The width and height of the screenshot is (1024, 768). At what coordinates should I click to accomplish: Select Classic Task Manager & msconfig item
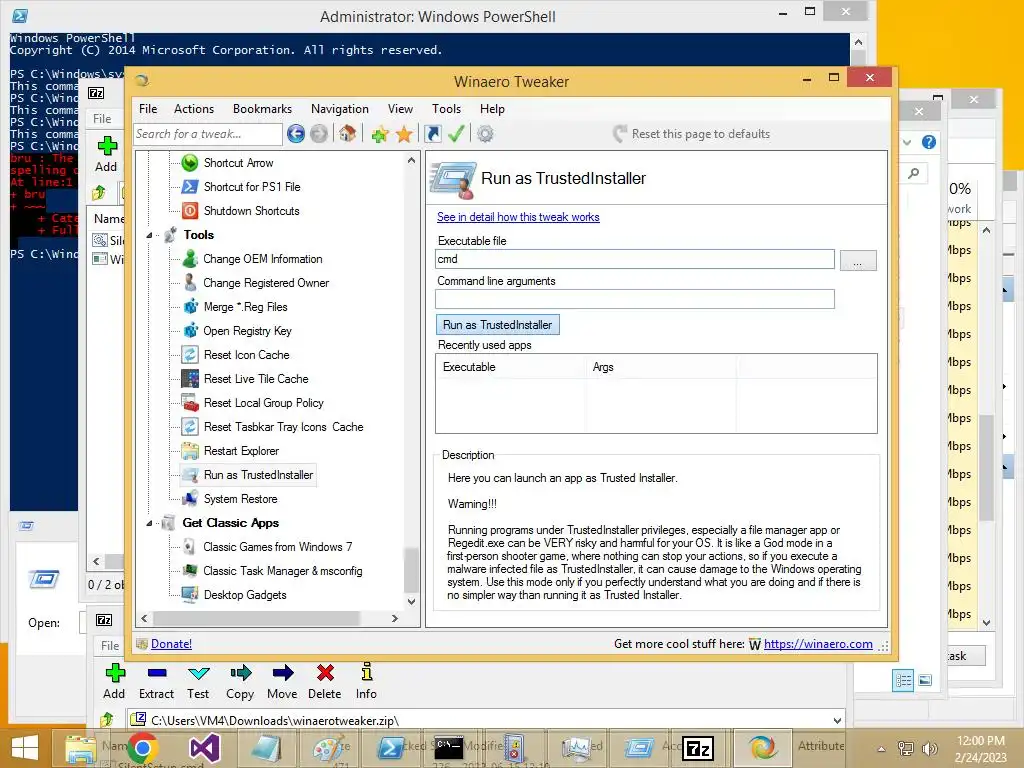283,571
